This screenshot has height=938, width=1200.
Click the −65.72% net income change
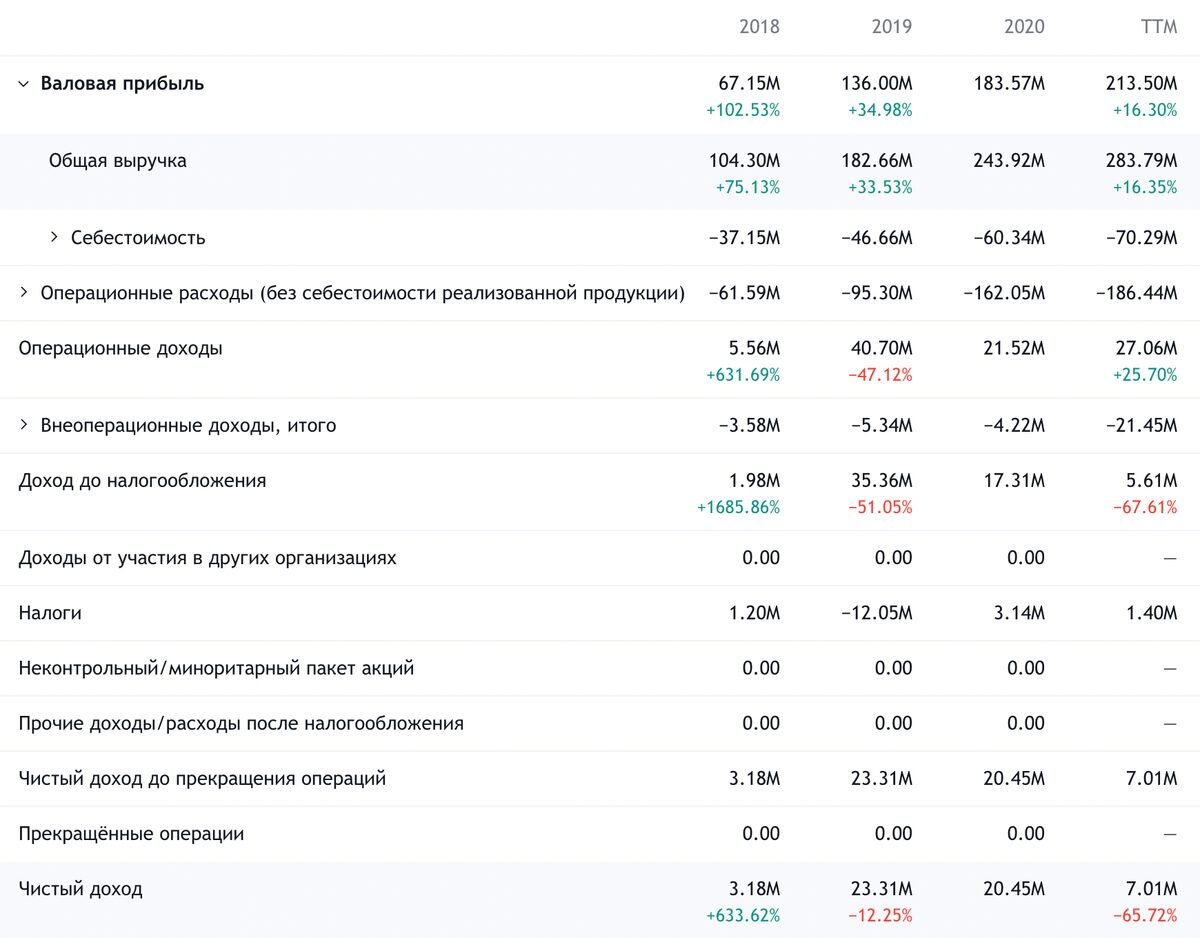(1145, 915)
